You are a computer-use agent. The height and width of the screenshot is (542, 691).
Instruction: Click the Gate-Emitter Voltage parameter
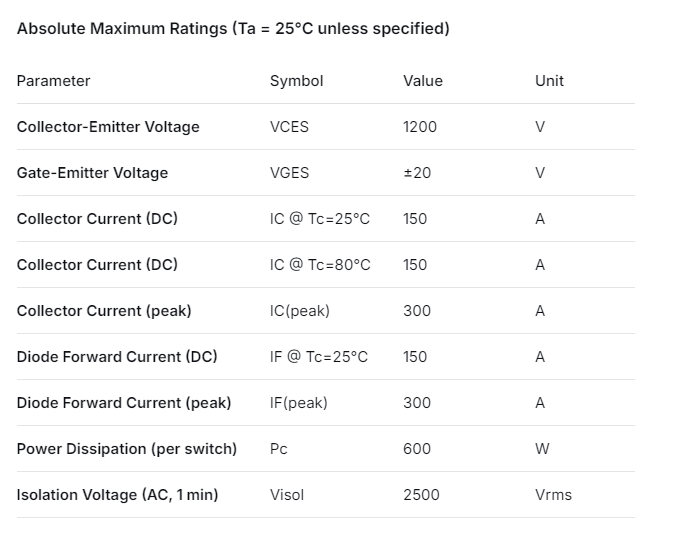[x=92, y=173]
